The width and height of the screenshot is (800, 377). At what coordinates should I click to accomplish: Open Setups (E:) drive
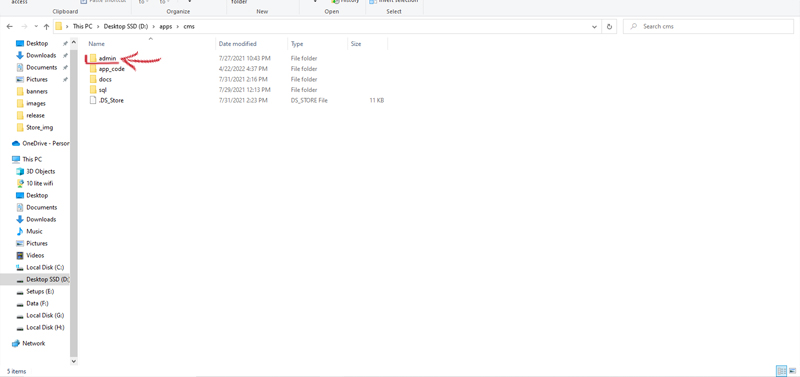(x=40, y=291)
